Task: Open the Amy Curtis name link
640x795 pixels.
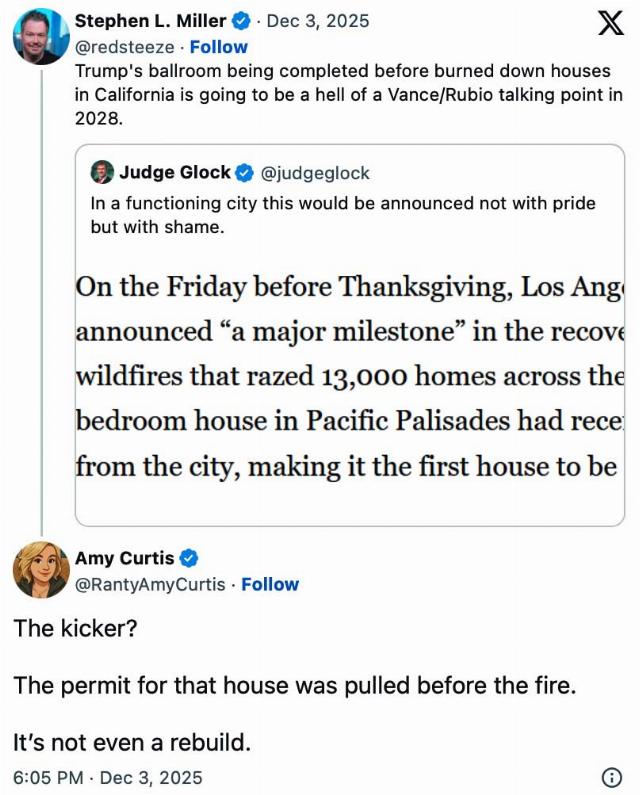Action: click(124, 559)
